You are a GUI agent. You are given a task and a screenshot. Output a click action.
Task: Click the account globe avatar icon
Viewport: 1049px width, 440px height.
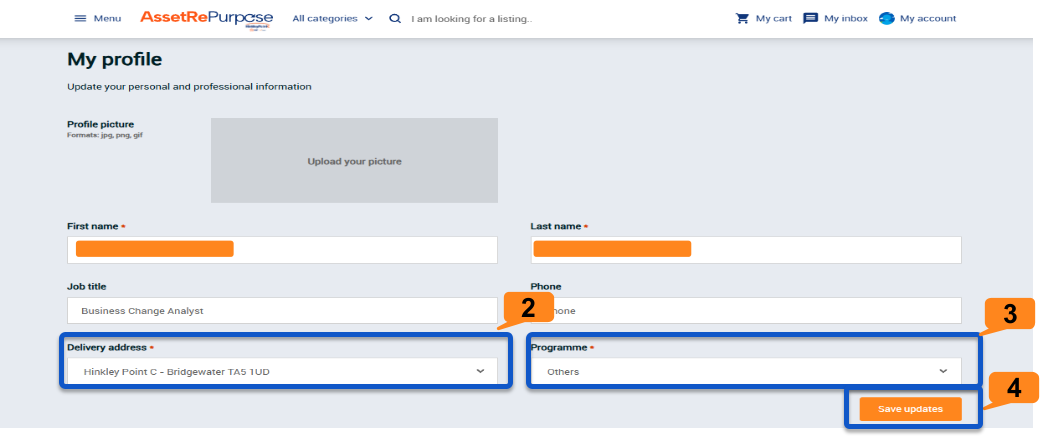886,18
